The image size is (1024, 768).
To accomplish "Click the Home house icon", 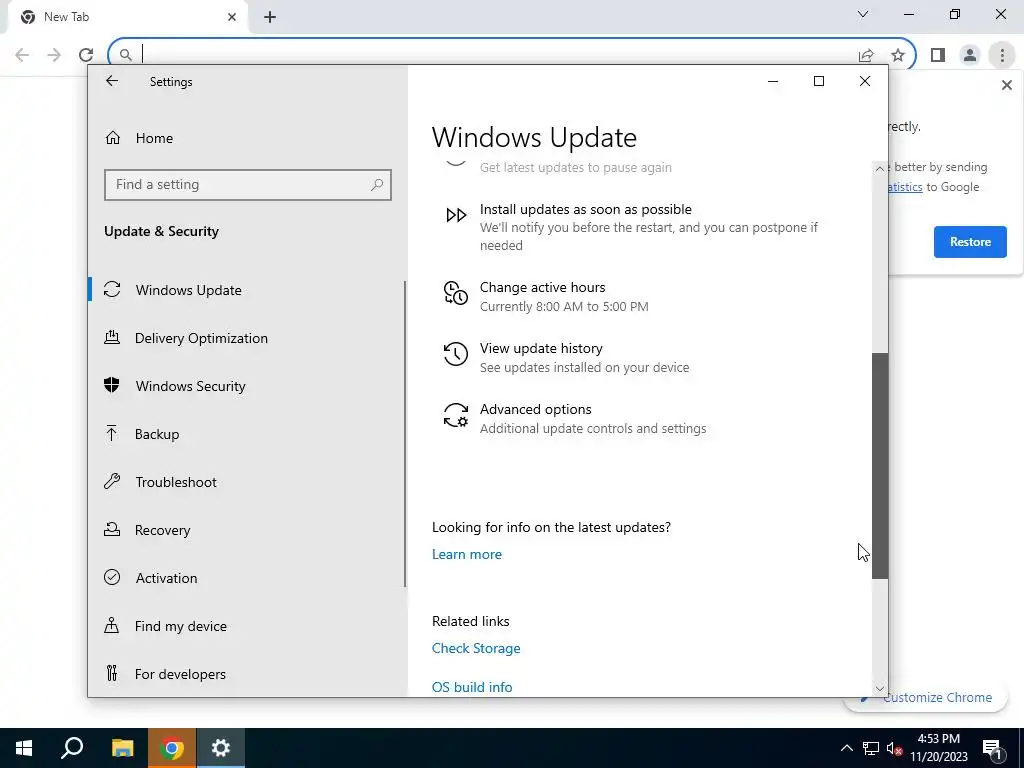I will (x=113, y=138).
